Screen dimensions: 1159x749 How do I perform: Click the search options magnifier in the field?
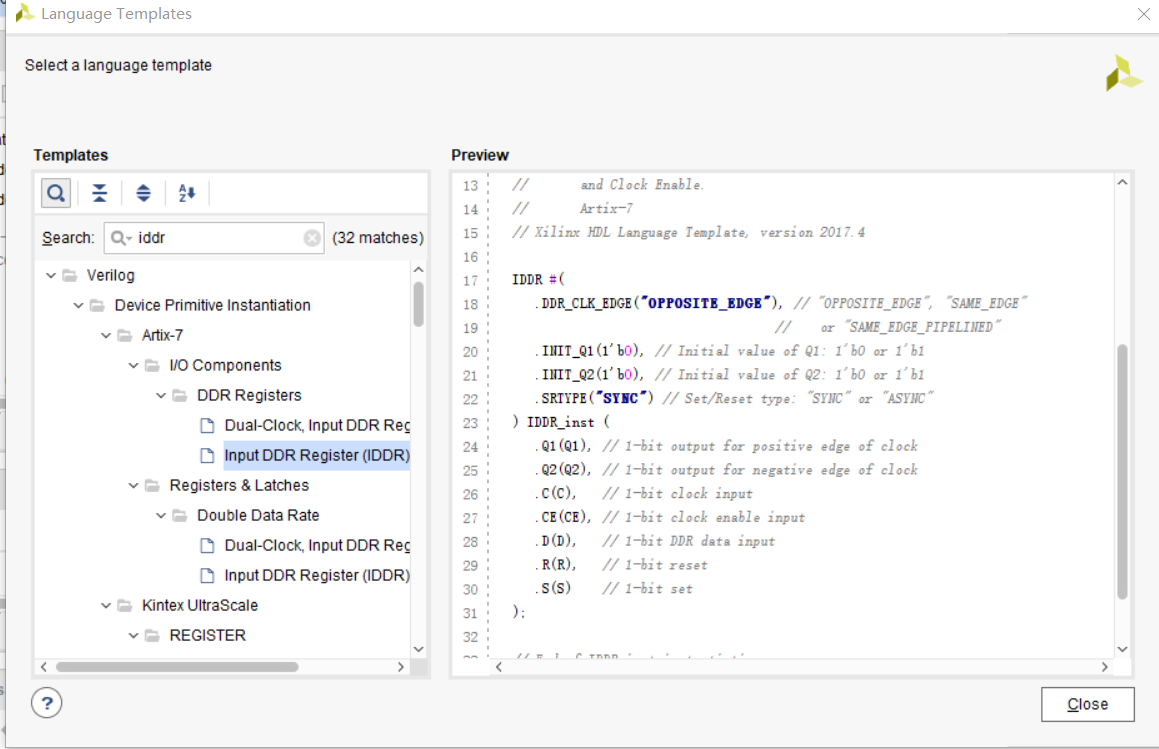click(121, 238)
